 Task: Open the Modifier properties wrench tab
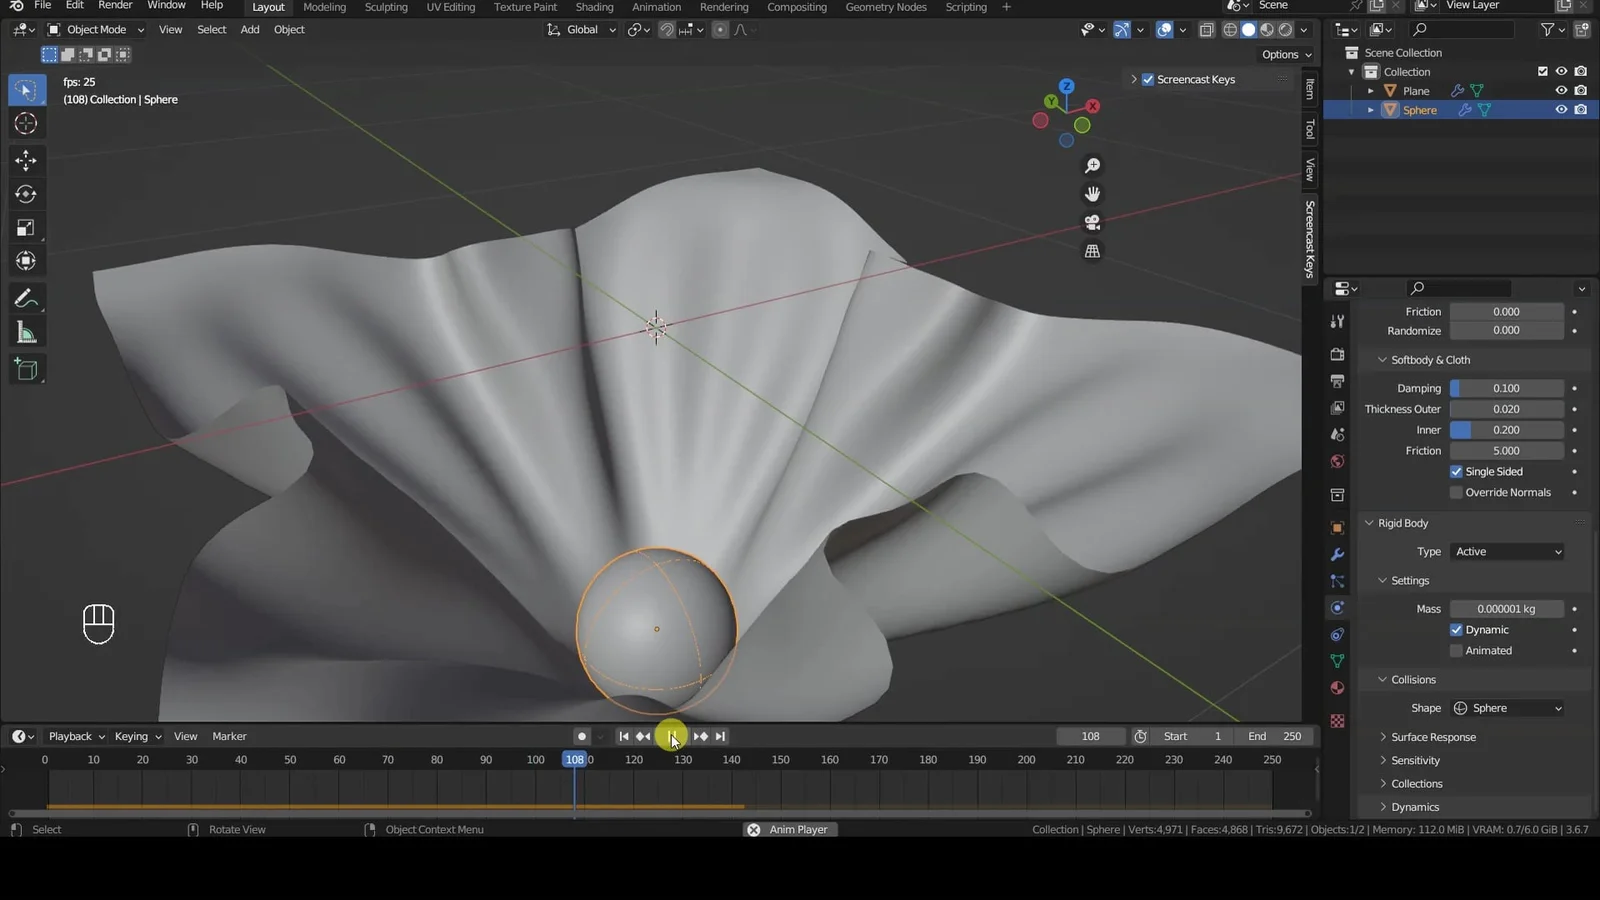click(x=1337, y=554)
